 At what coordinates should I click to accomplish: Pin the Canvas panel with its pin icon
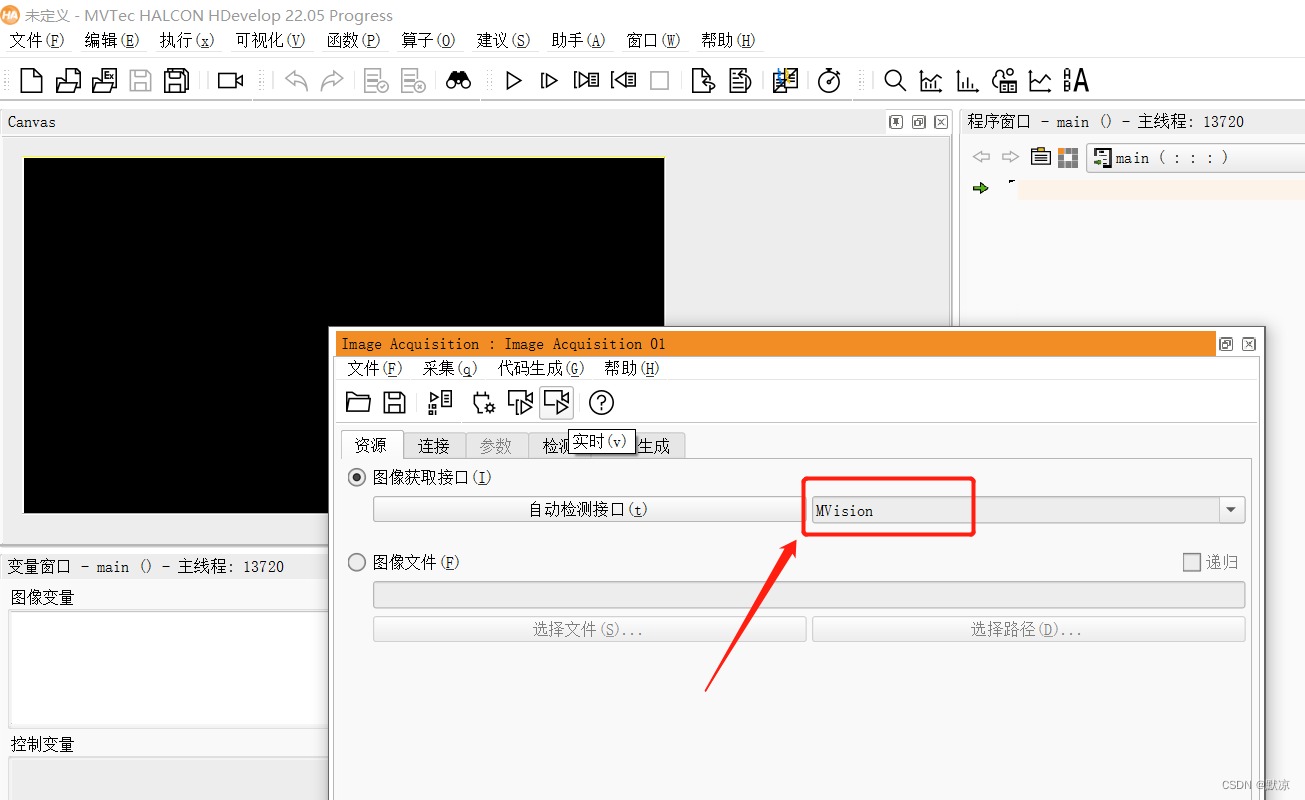tap(896, 122)
